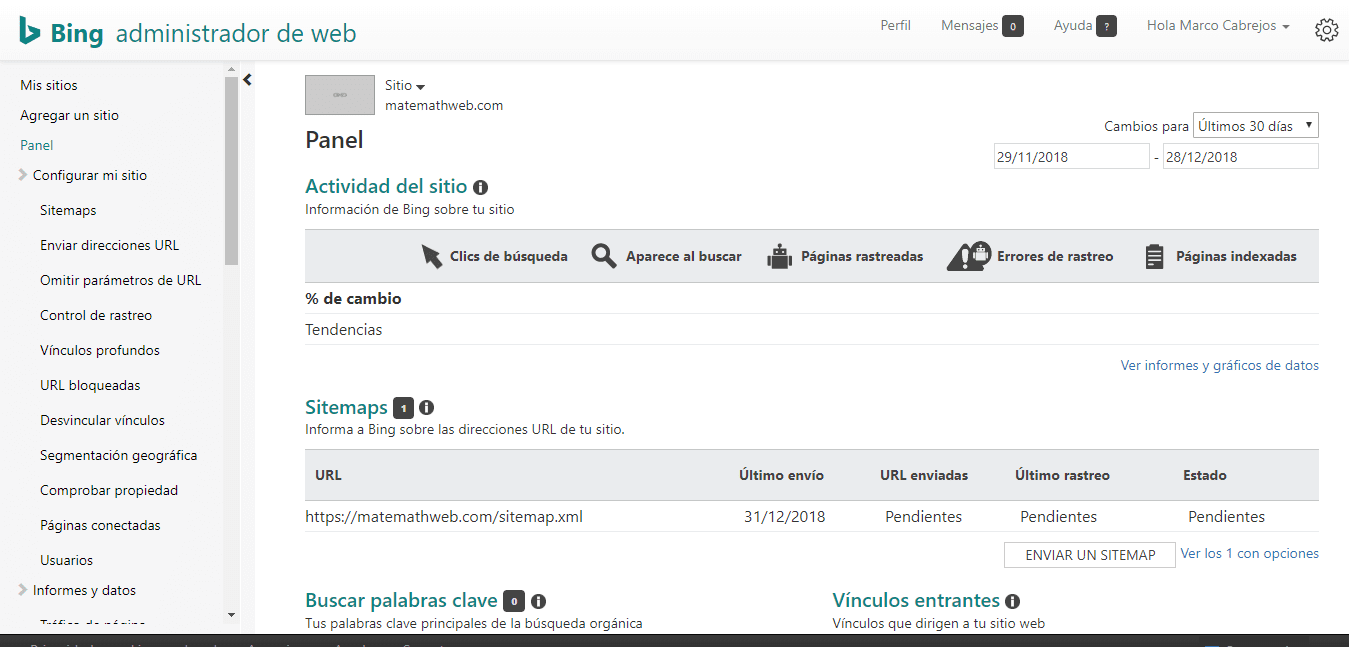Click the matemathweb.com site name
The width and height of the screenshot is (1349, 647).
pos(444,105)
